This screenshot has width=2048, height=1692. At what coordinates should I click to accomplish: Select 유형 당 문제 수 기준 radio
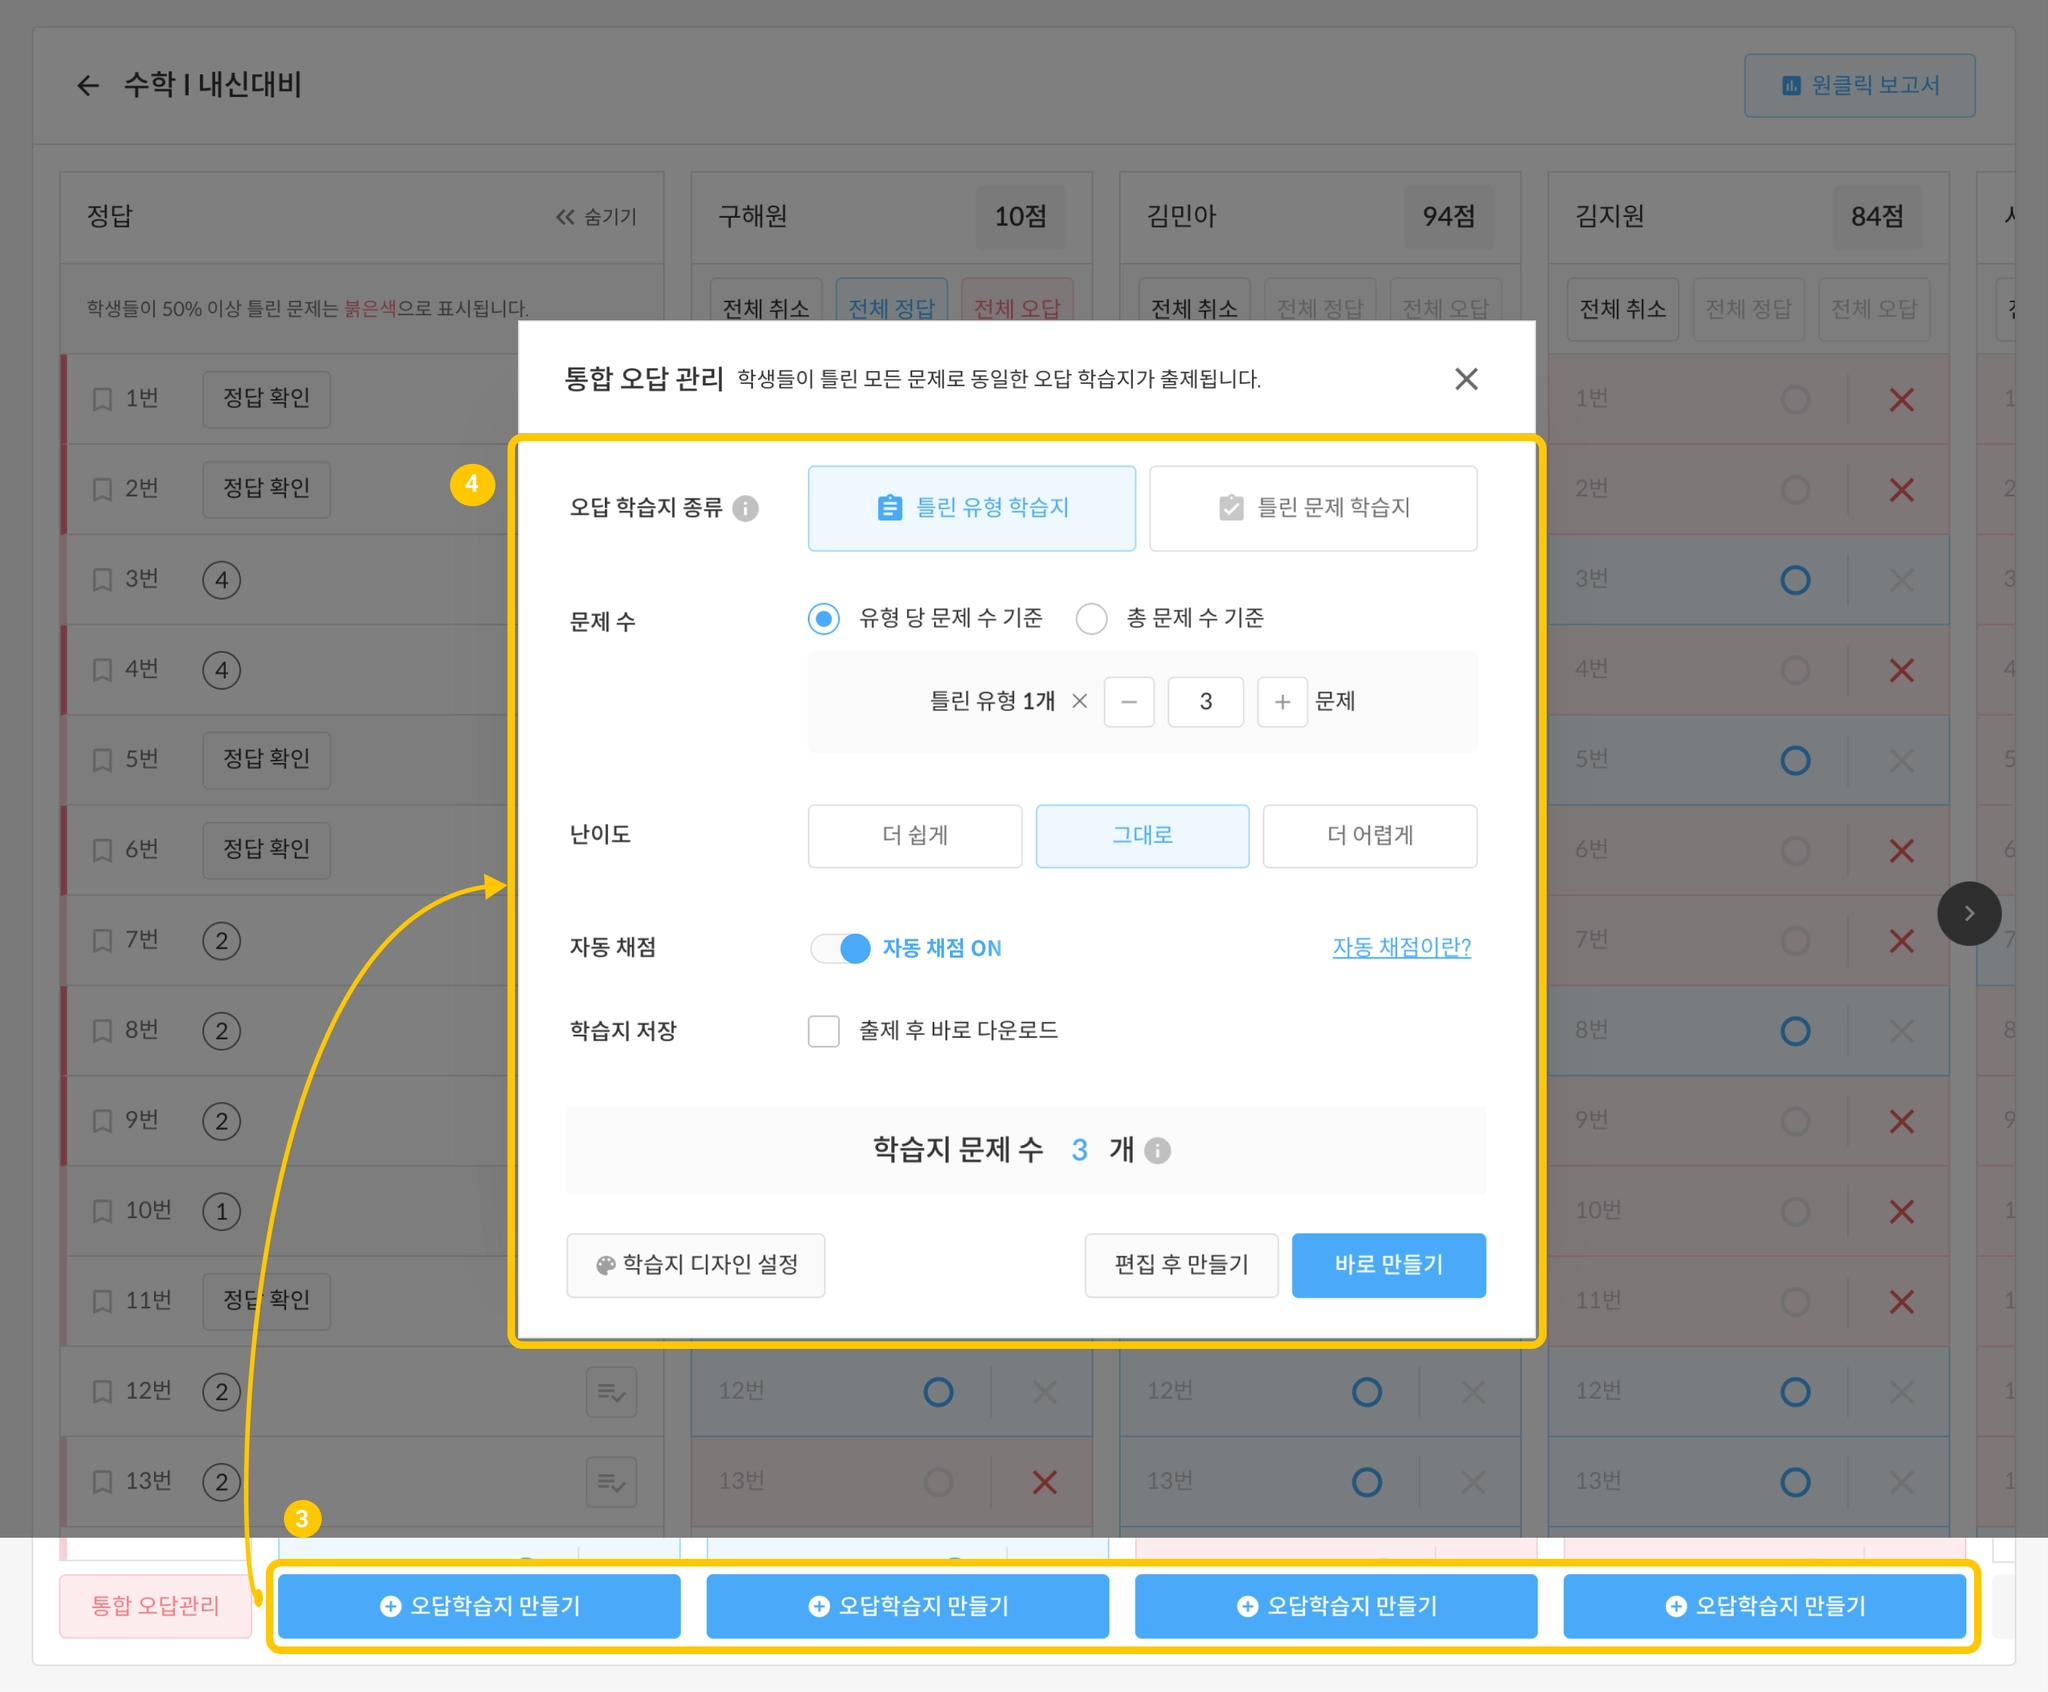[824, 619]
